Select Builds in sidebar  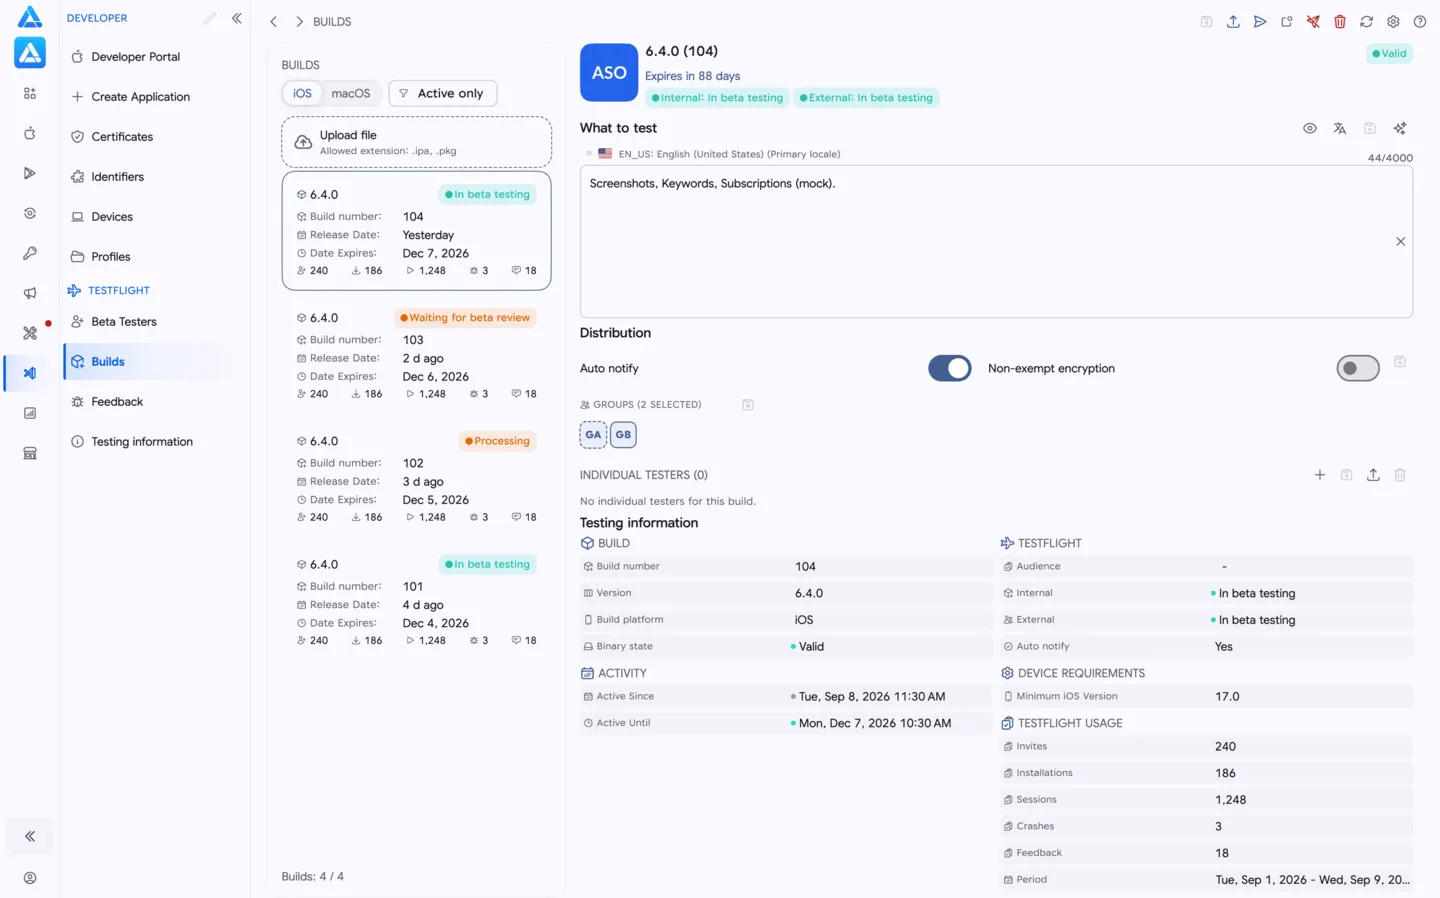(x=154, y=362)
